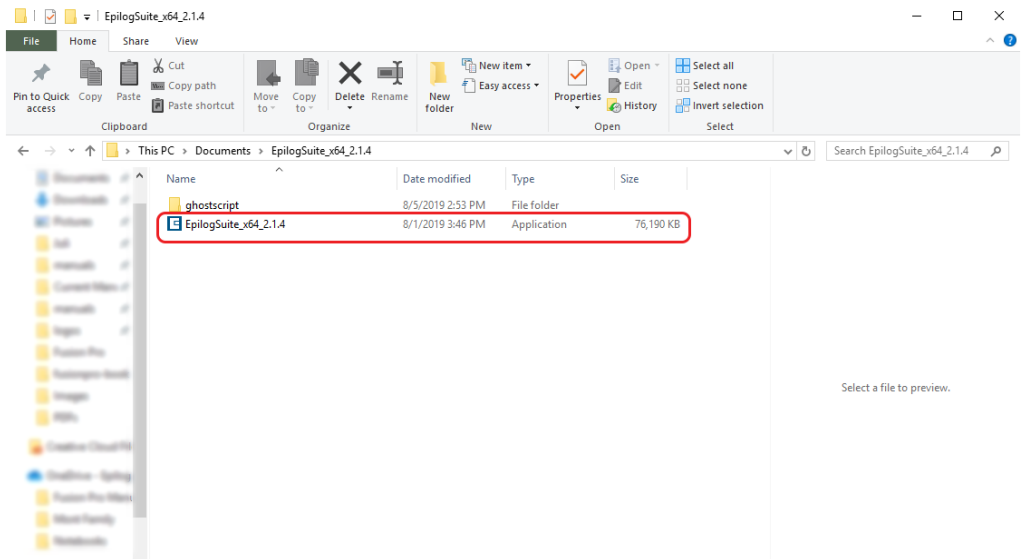The height and width of the screenshot is (559, 1025).
Task: Click Pin to Quick access icon
Action: (x=41, y=73)
